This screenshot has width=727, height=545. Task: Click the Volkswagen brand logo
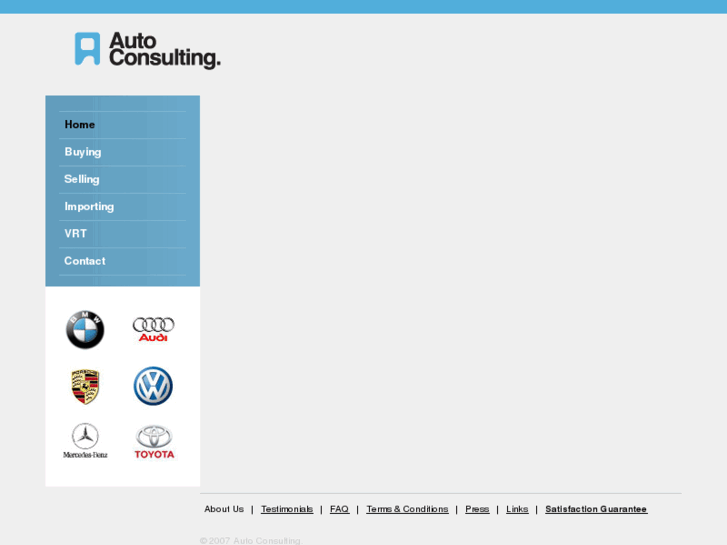tap(153, 386)
